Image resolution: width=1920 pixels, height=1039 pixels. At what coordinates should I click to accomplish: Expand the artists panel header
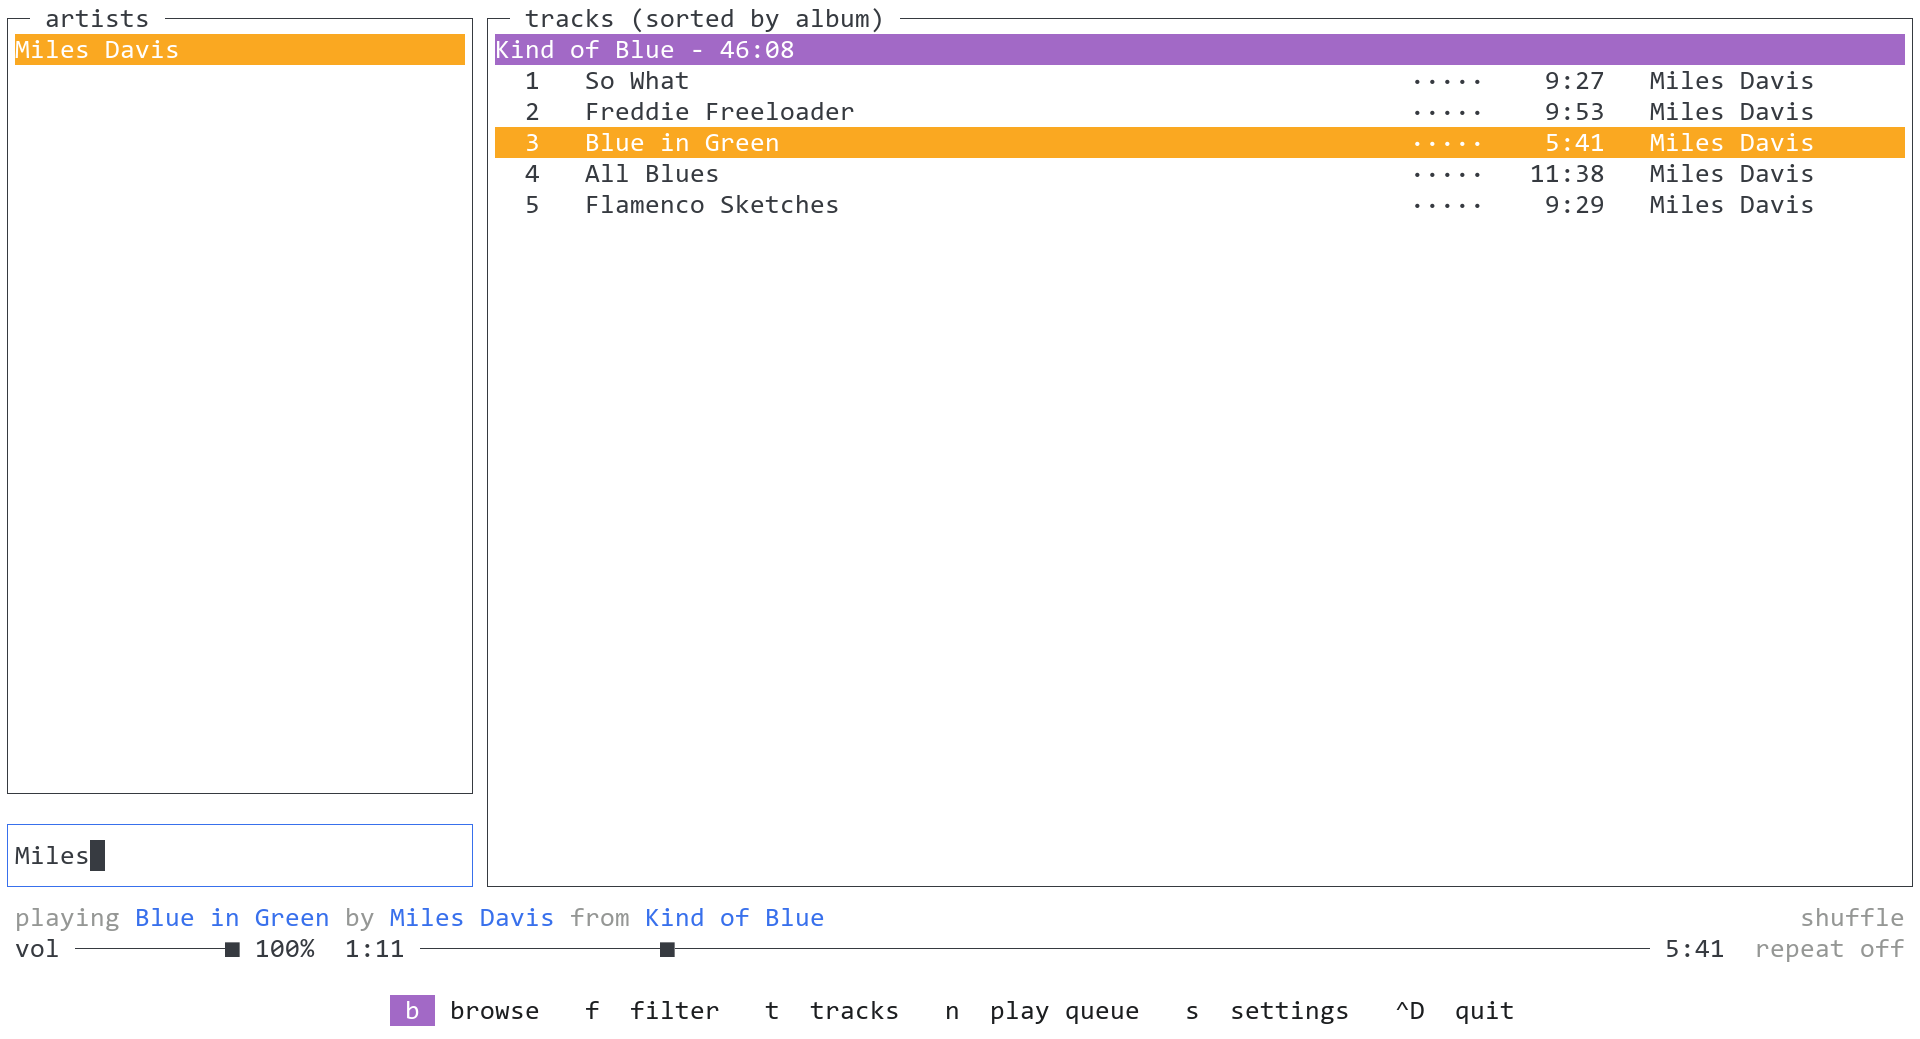pyautogui.click(x=98, y=18)
